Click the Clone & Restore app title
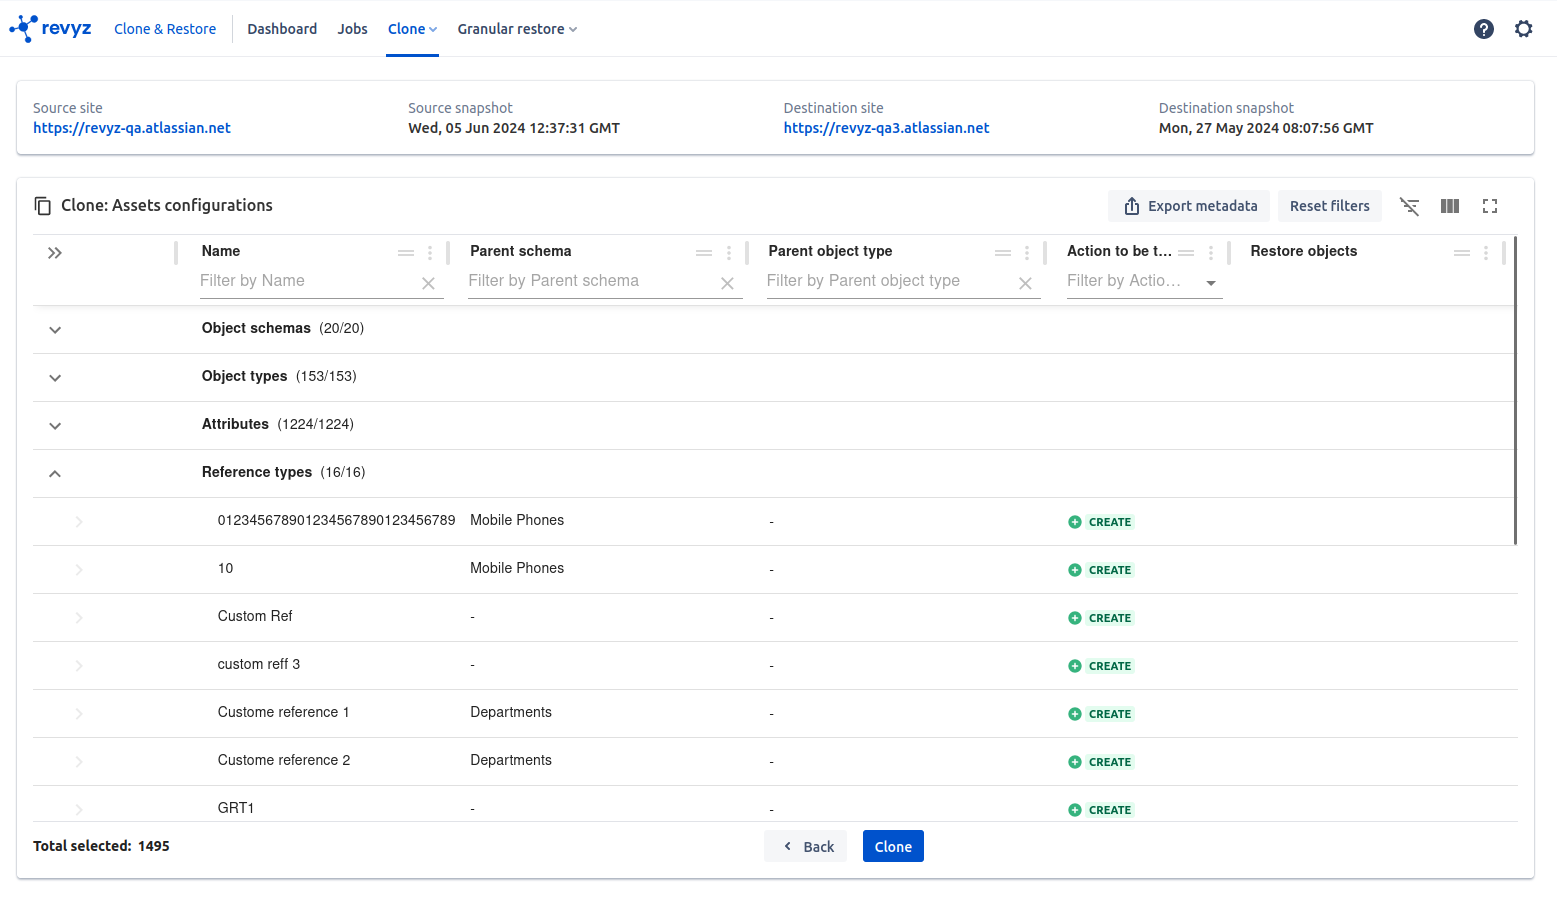 point(165,29)
